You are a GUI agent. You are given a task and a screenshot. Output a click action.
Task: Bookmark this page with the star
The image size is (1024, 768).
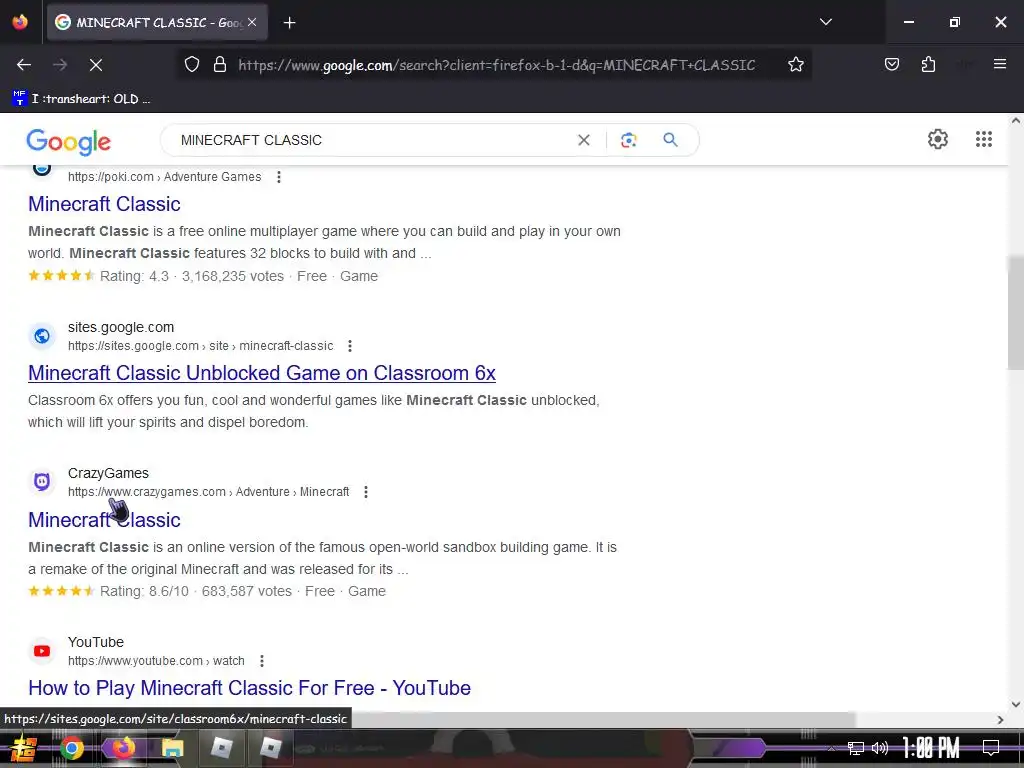point(795,65)
